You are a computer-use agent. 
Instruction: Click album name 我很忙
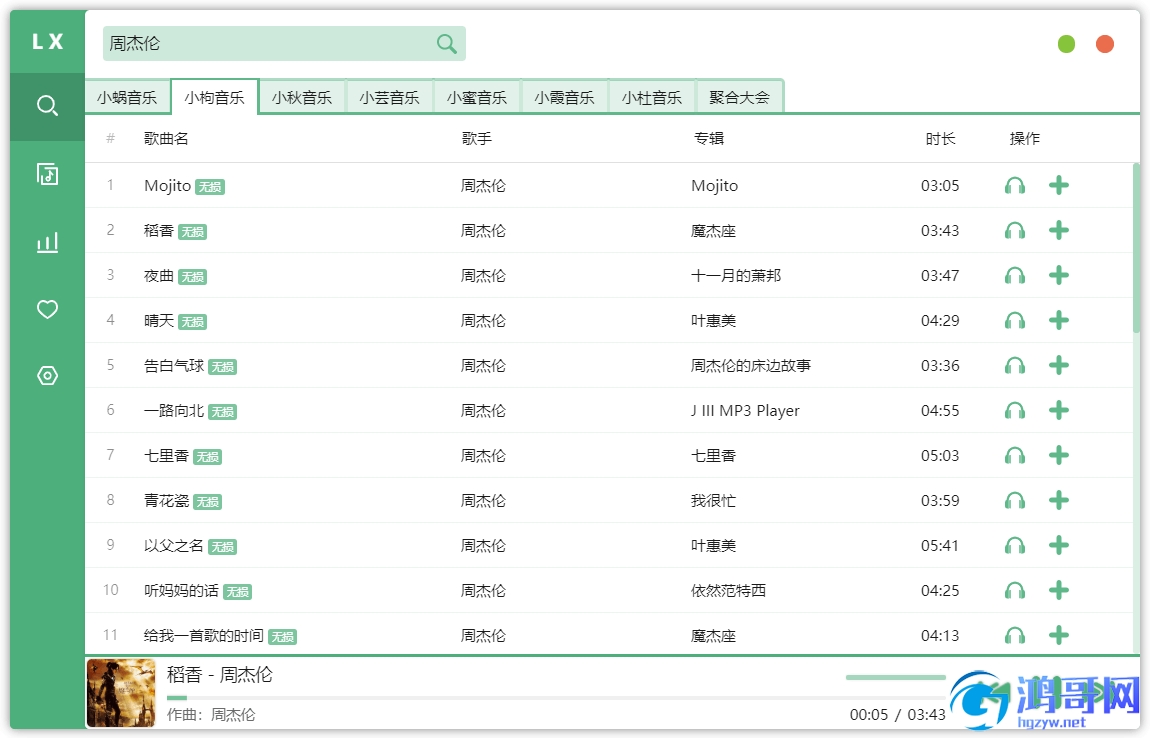(x=714, y=501)
